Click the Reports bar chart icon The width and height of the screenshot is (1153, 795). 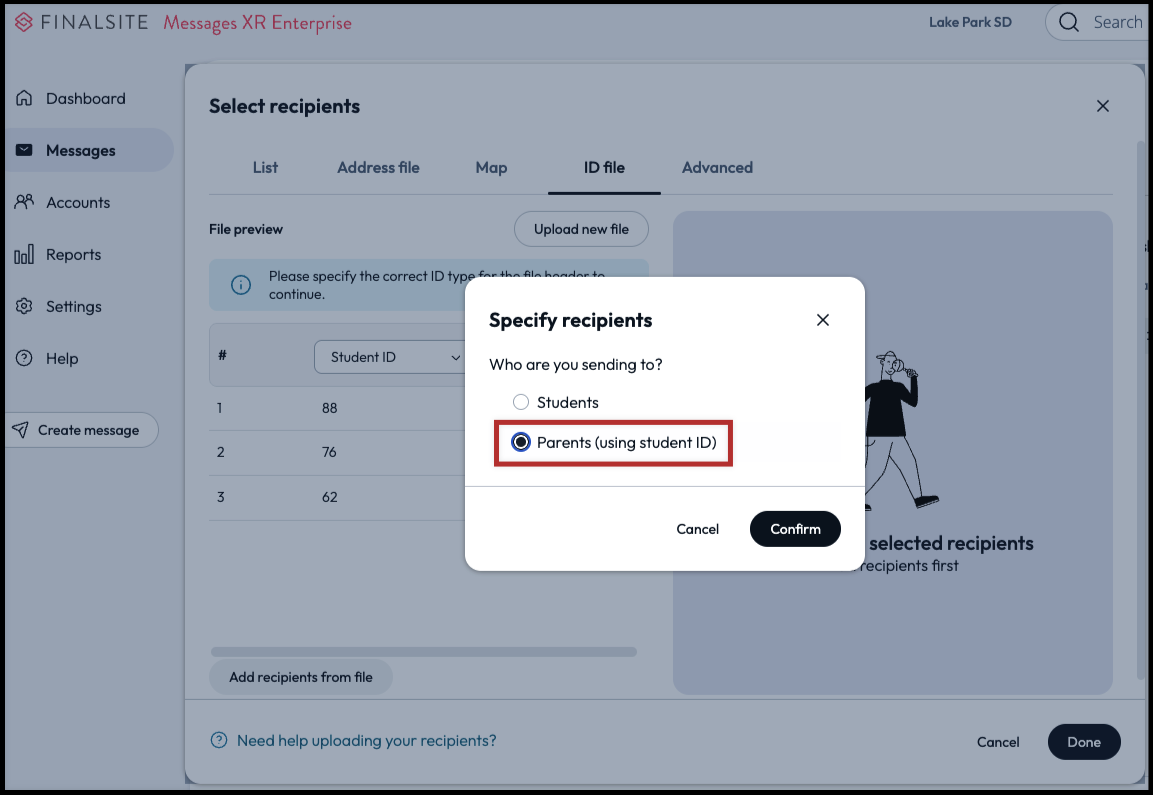click(25, 255)
